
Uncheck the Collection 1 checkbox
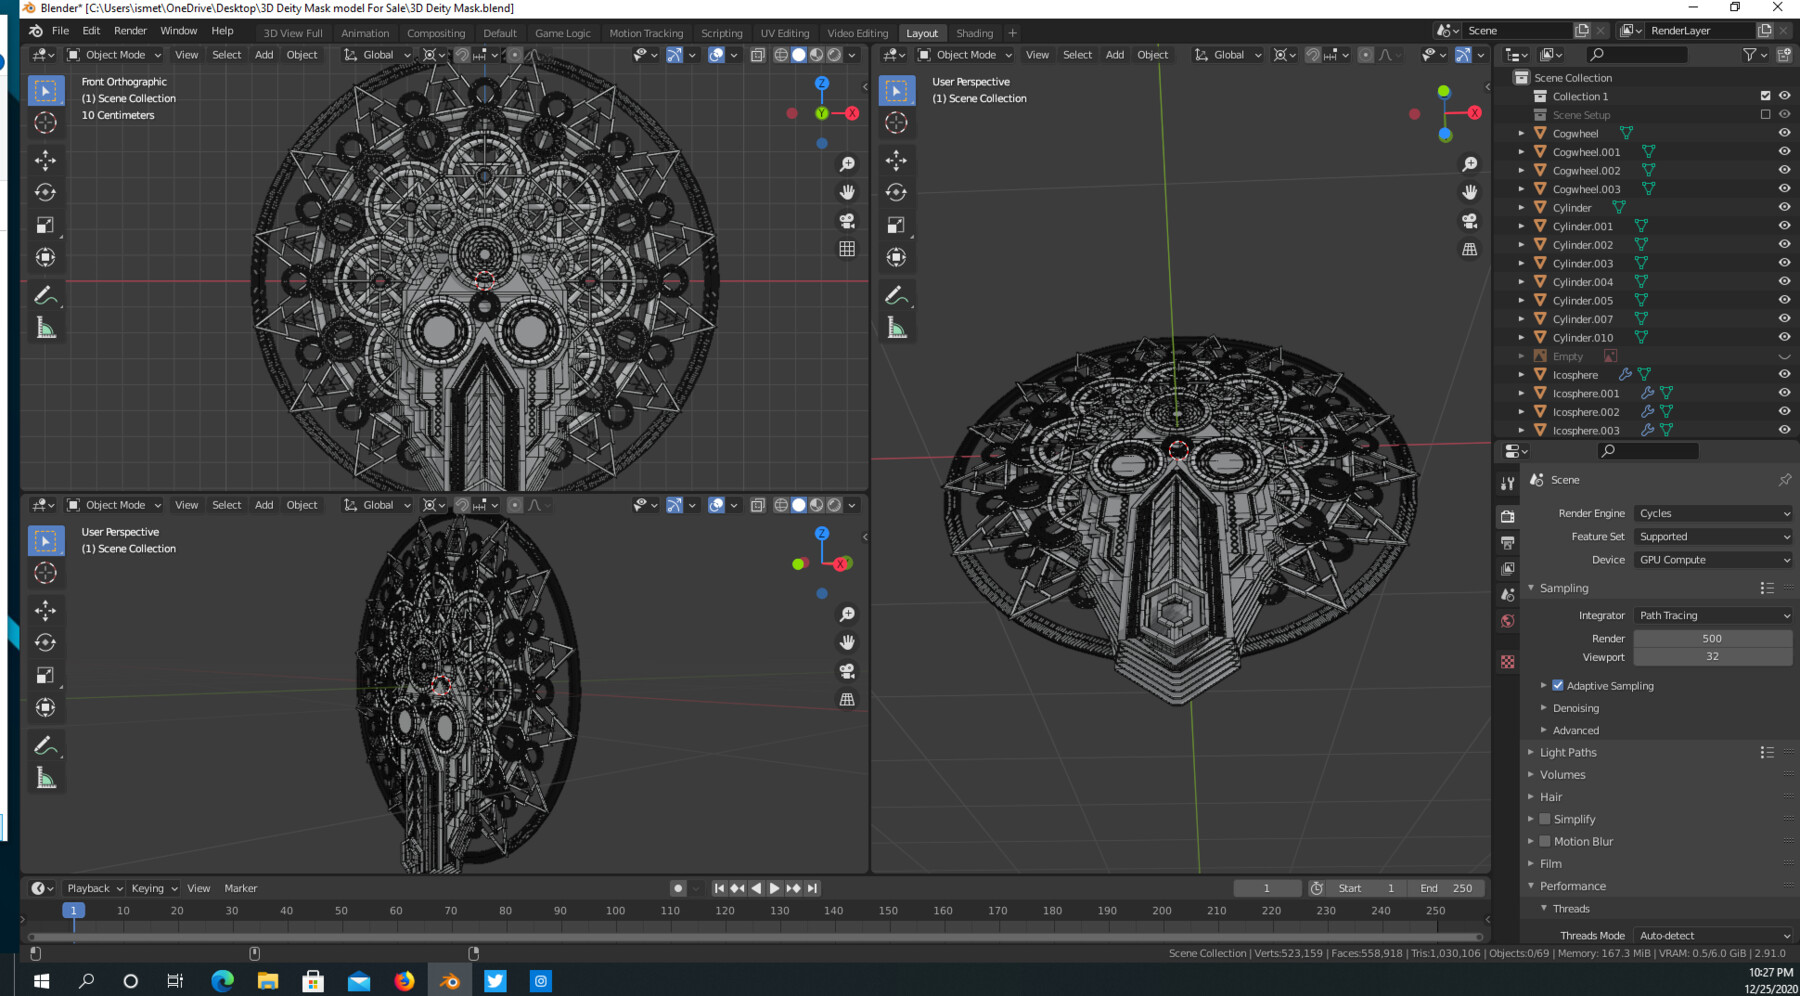1766,96
